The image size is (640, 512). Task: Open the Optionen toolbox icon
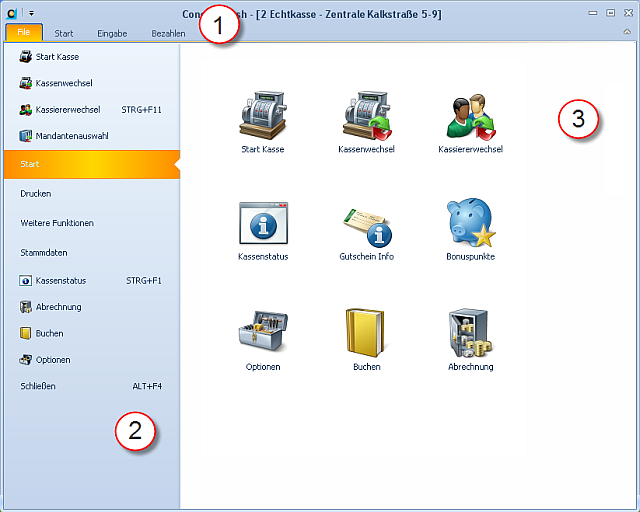(x=263, y=333)
